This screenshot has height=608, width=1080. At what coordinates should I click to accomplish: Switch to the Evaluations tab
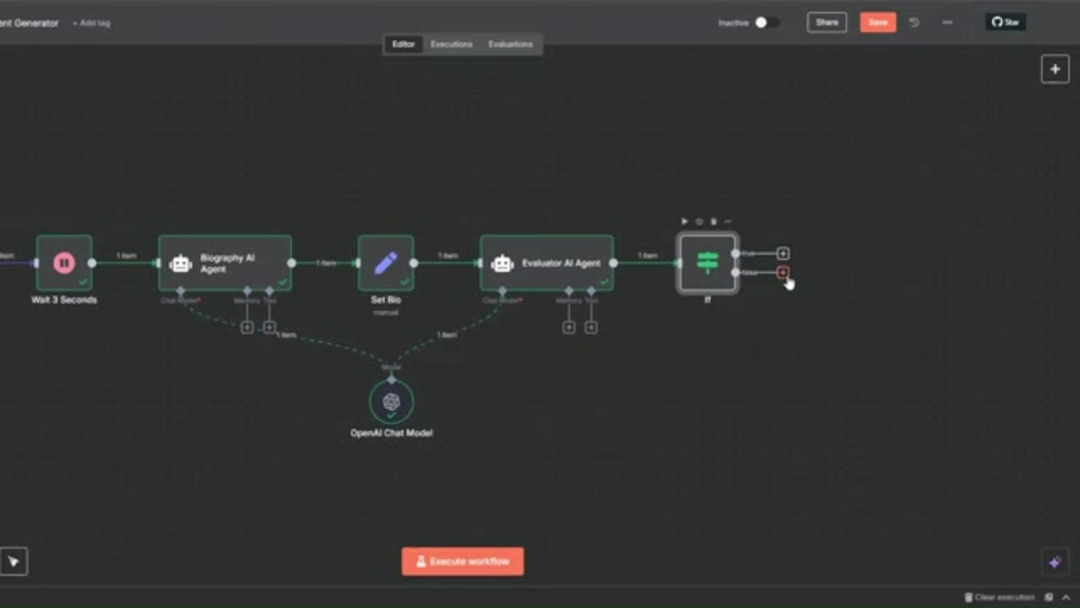(x=510, y=44)
